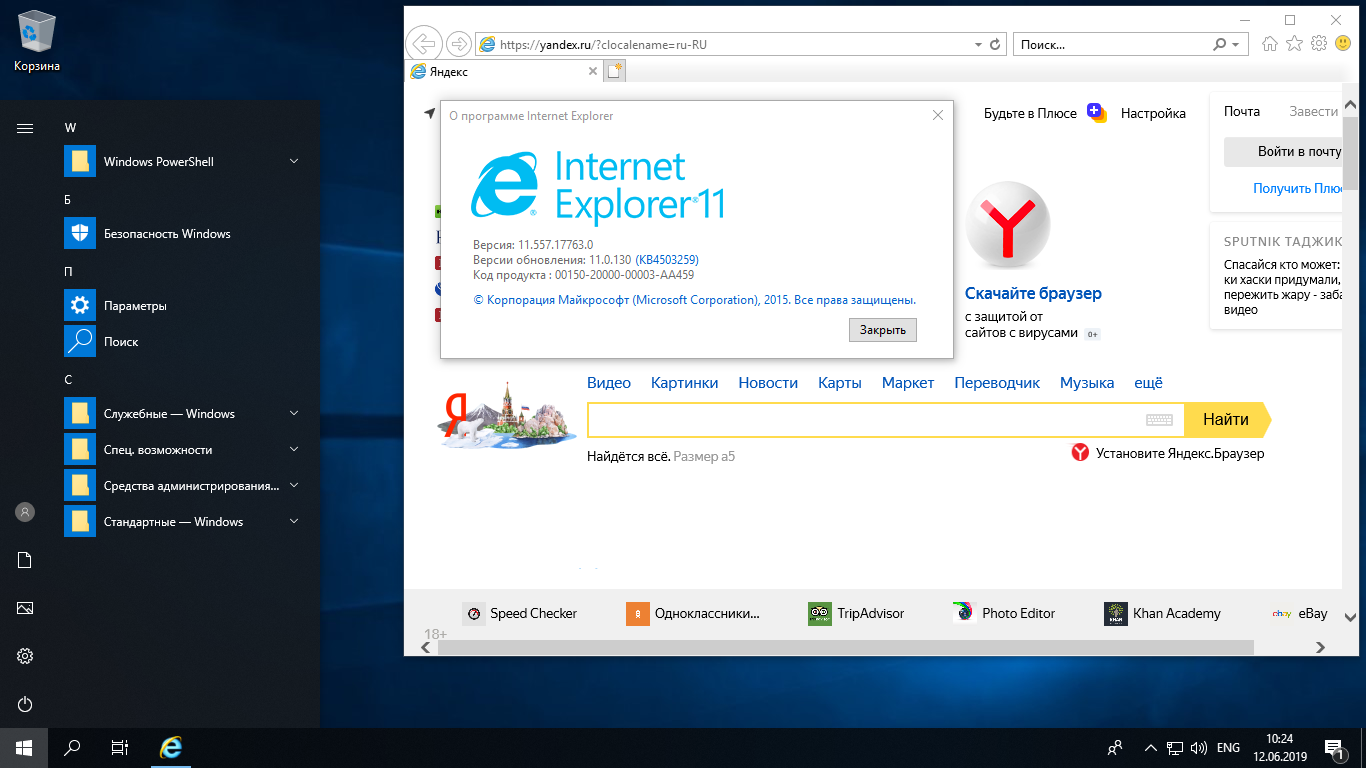Screen dimensions: 1366x768
Task: Click the IE Back navigation button
Action: 424,44
